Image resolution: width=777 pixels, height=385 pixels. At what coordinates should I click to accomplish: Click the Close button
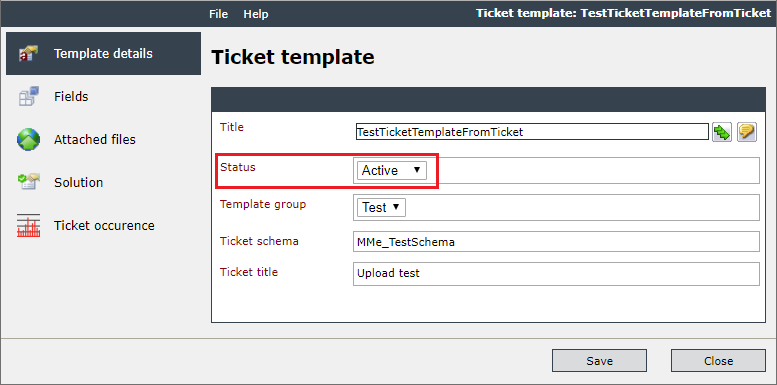pos(718,361)
